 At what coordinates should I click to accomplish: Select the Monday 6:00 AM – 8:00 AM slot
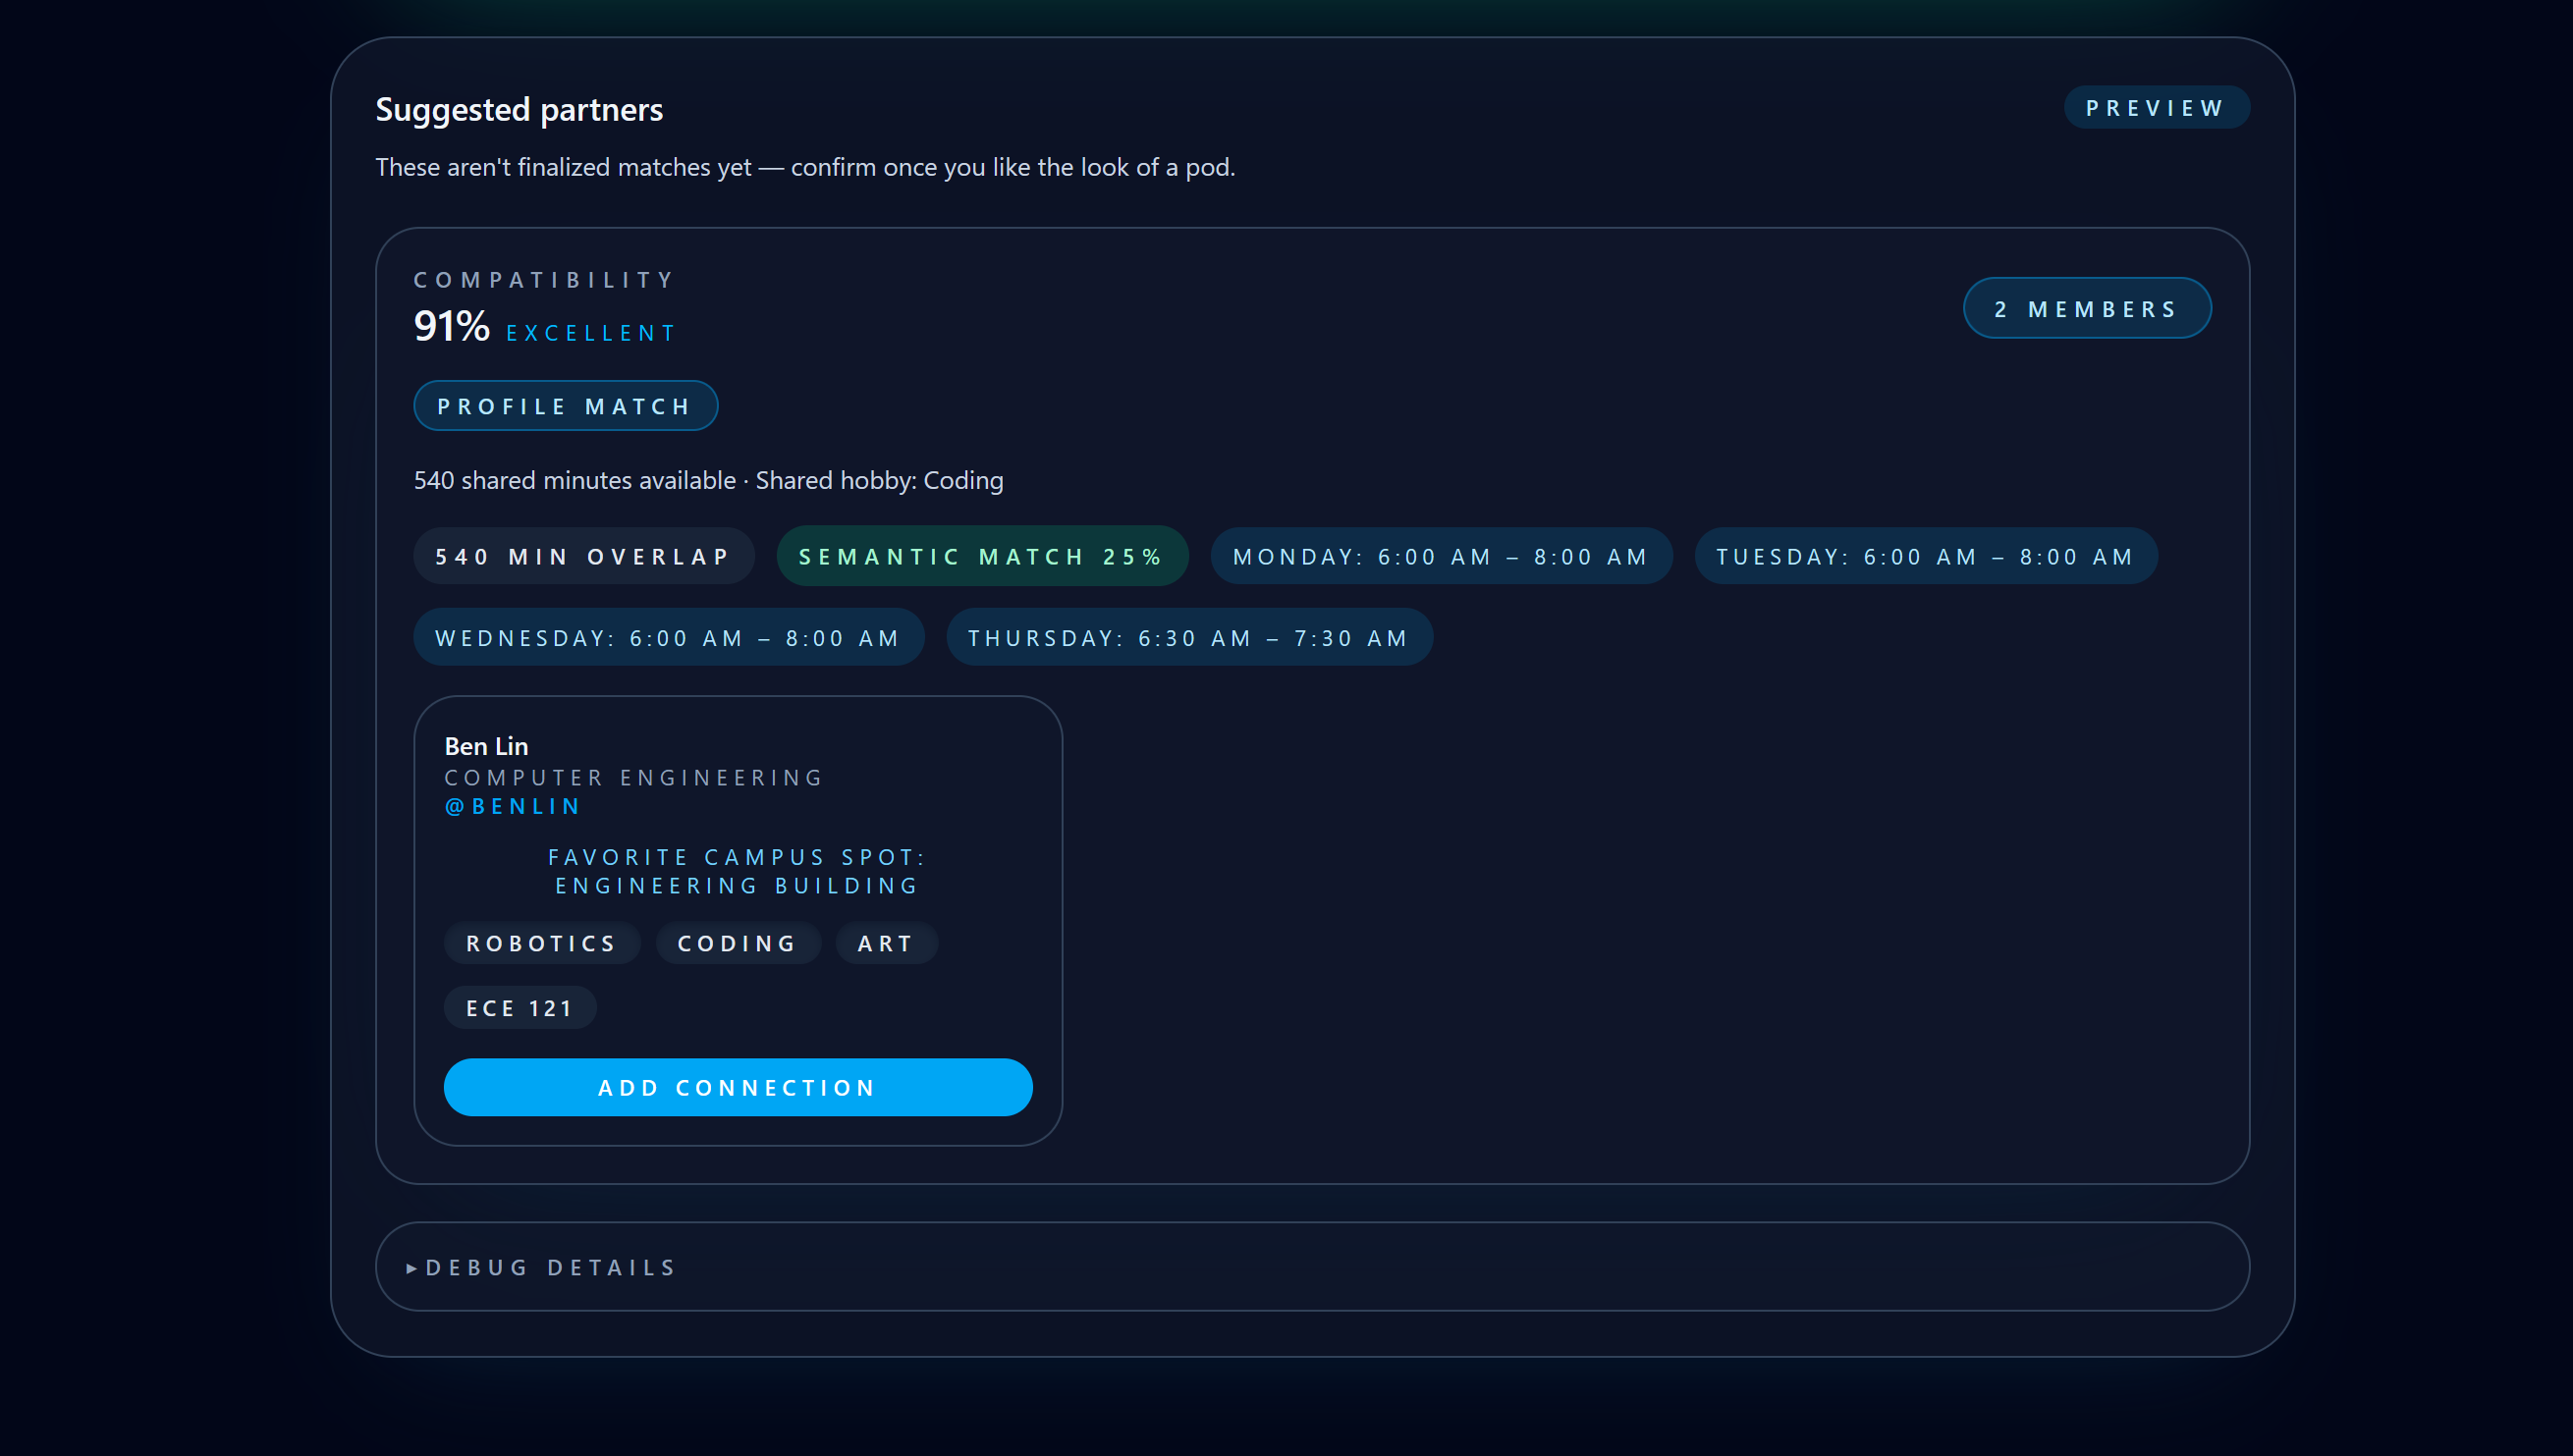click(1440, 556)
